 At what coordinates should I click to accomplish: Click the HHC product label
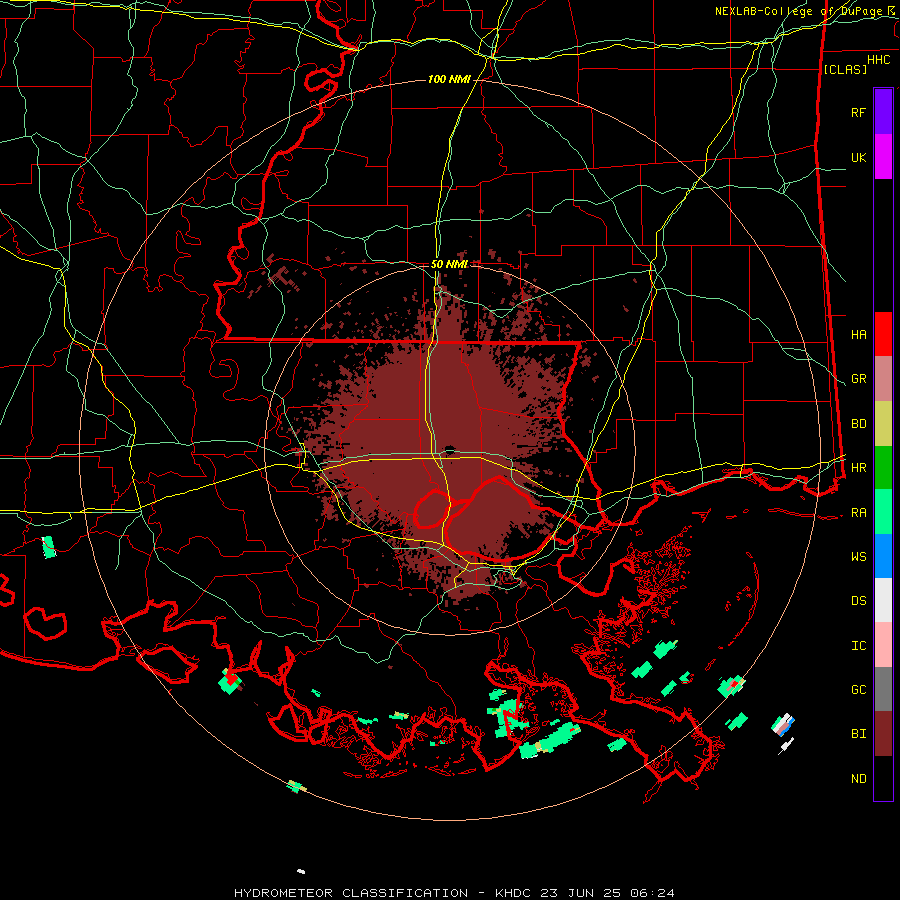(879, 60)
